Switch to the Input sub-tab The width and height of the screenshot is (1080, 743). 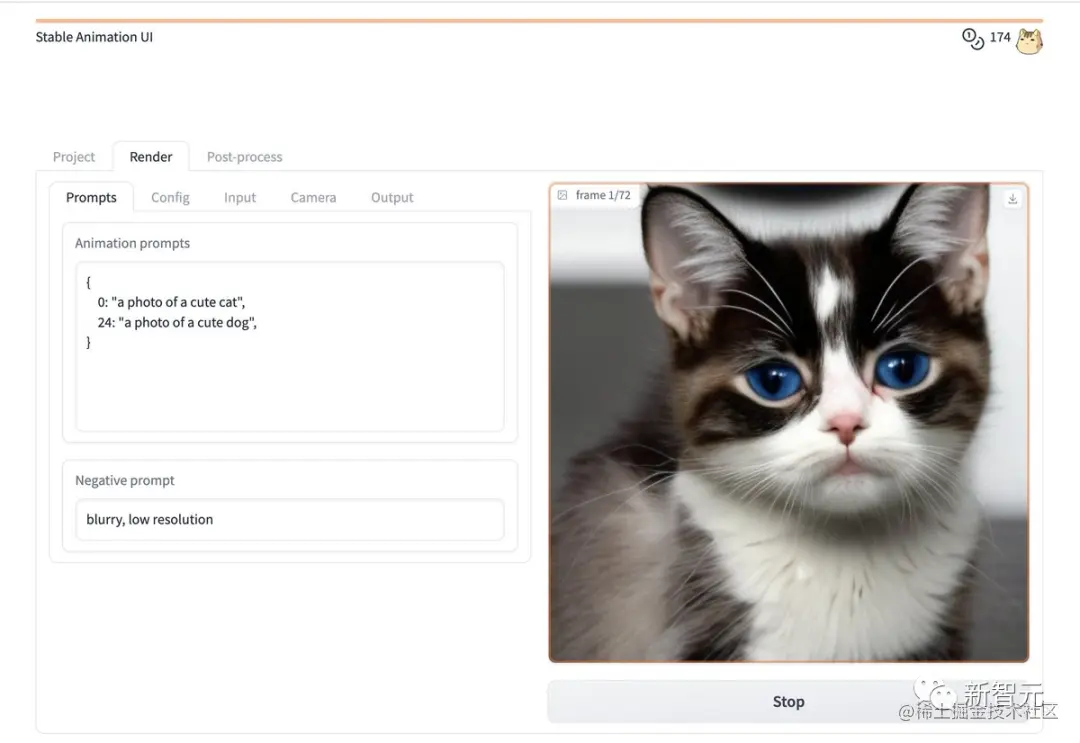[240, 198]
